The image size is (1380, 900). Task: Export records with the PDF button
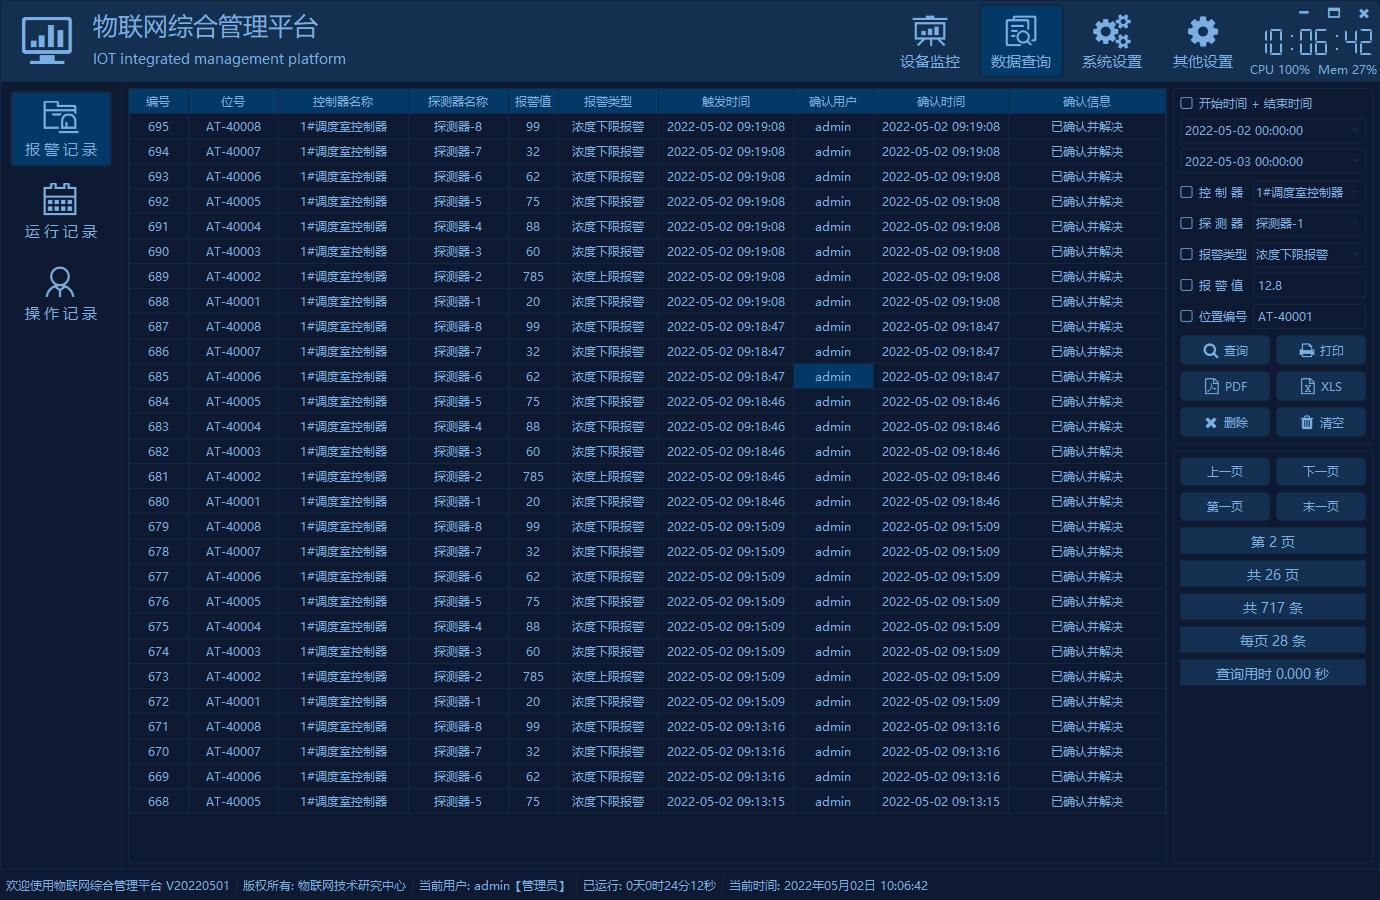(1225, 387)
